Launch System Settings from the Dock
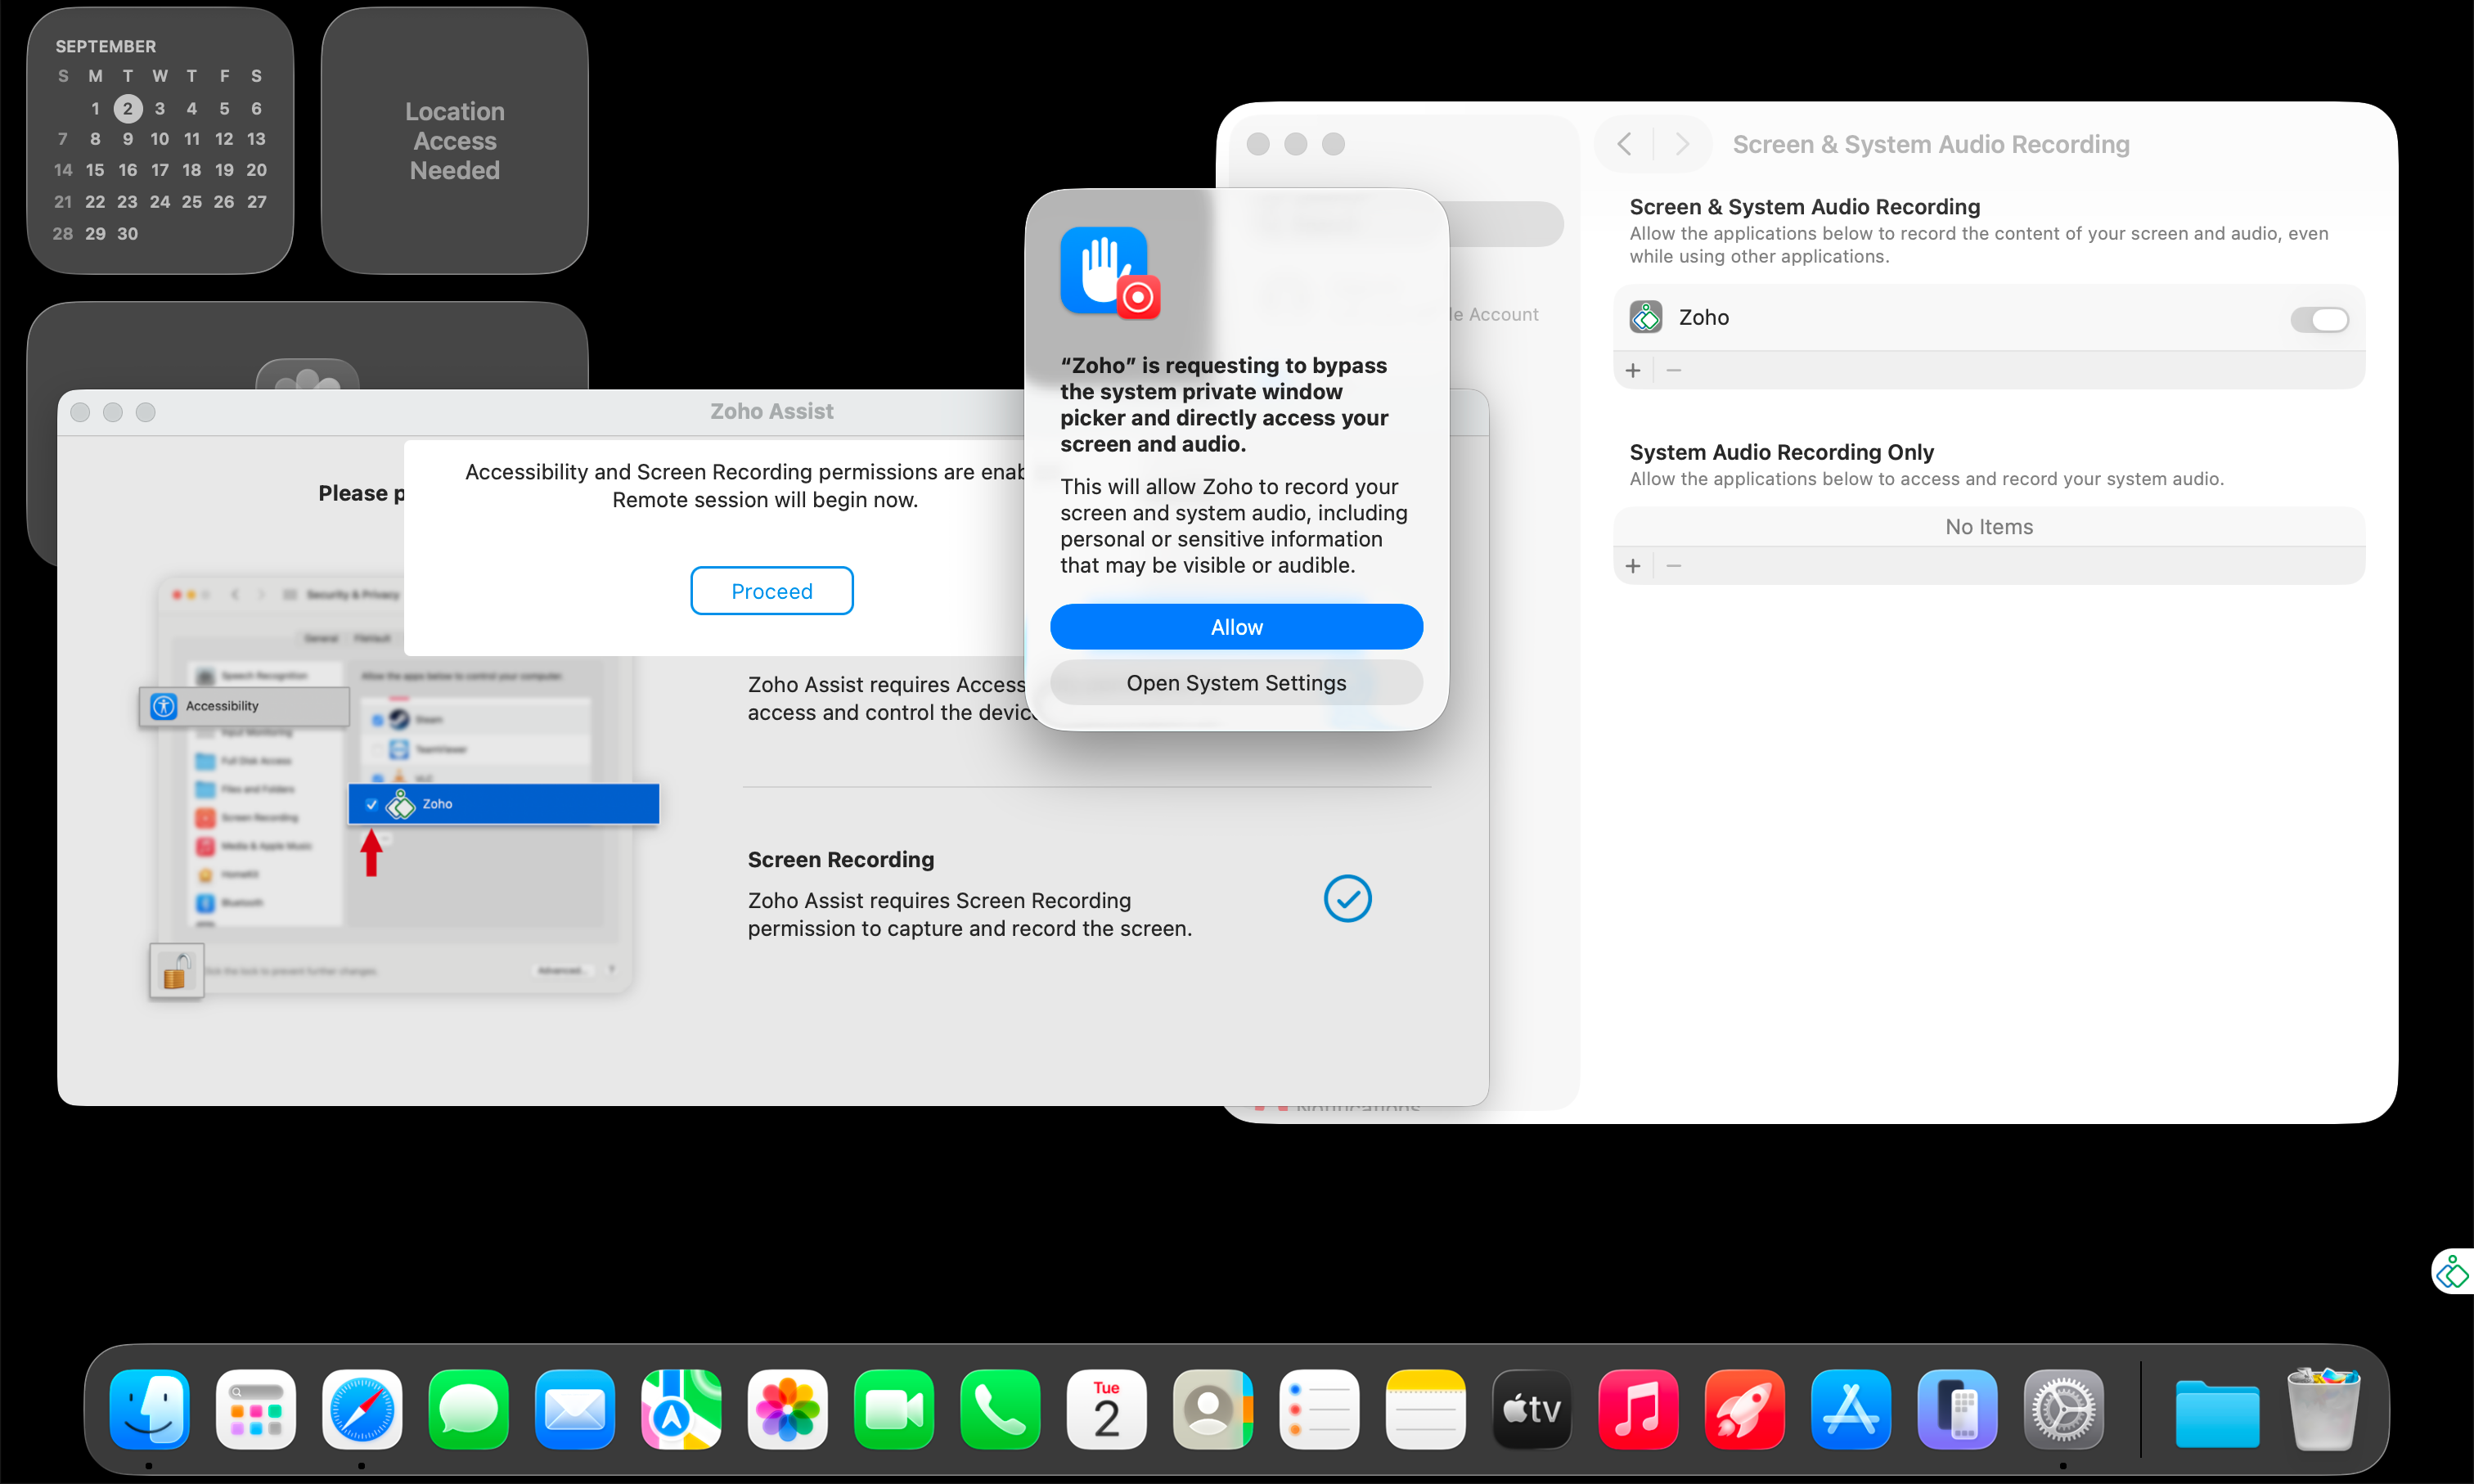Viewport: 2474px width, 1484px height. click(x=2063, y=1409)
